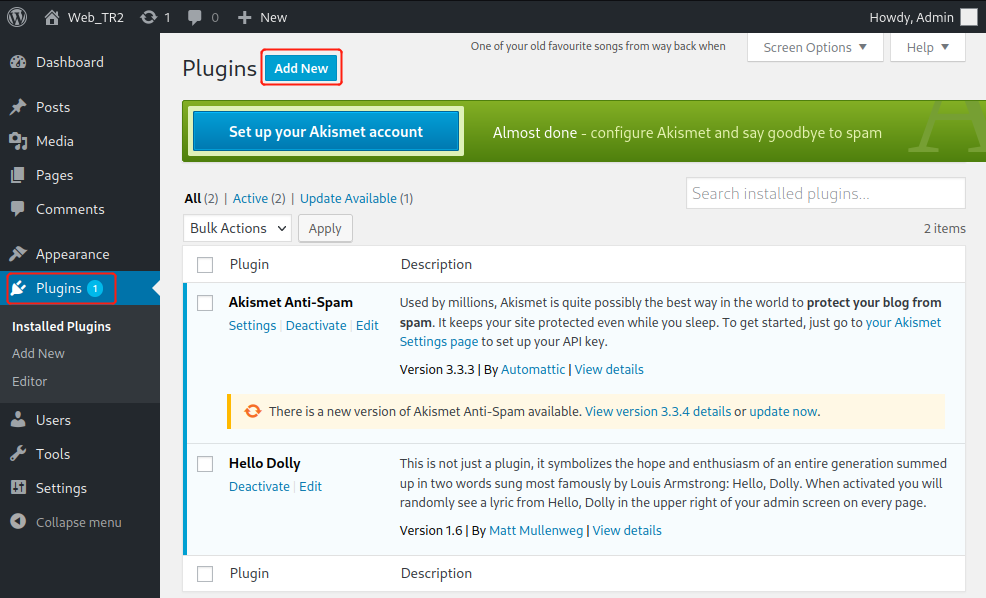Open the Media library section

pyautogui.click(x=54, y=141)
